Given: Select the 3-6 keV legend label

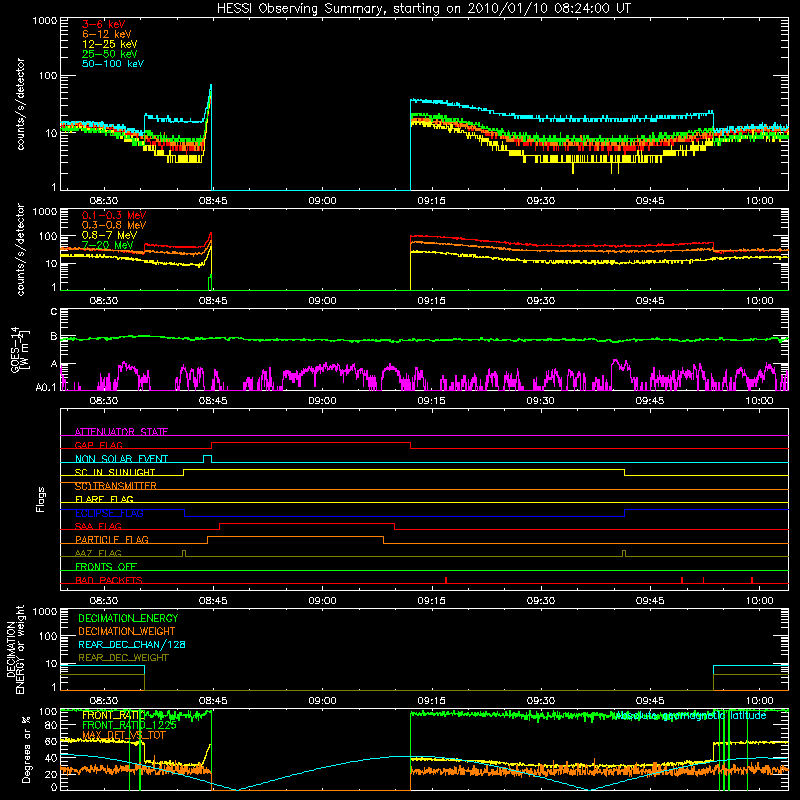Looking at the screenshot, I should [x=104, y=24].
